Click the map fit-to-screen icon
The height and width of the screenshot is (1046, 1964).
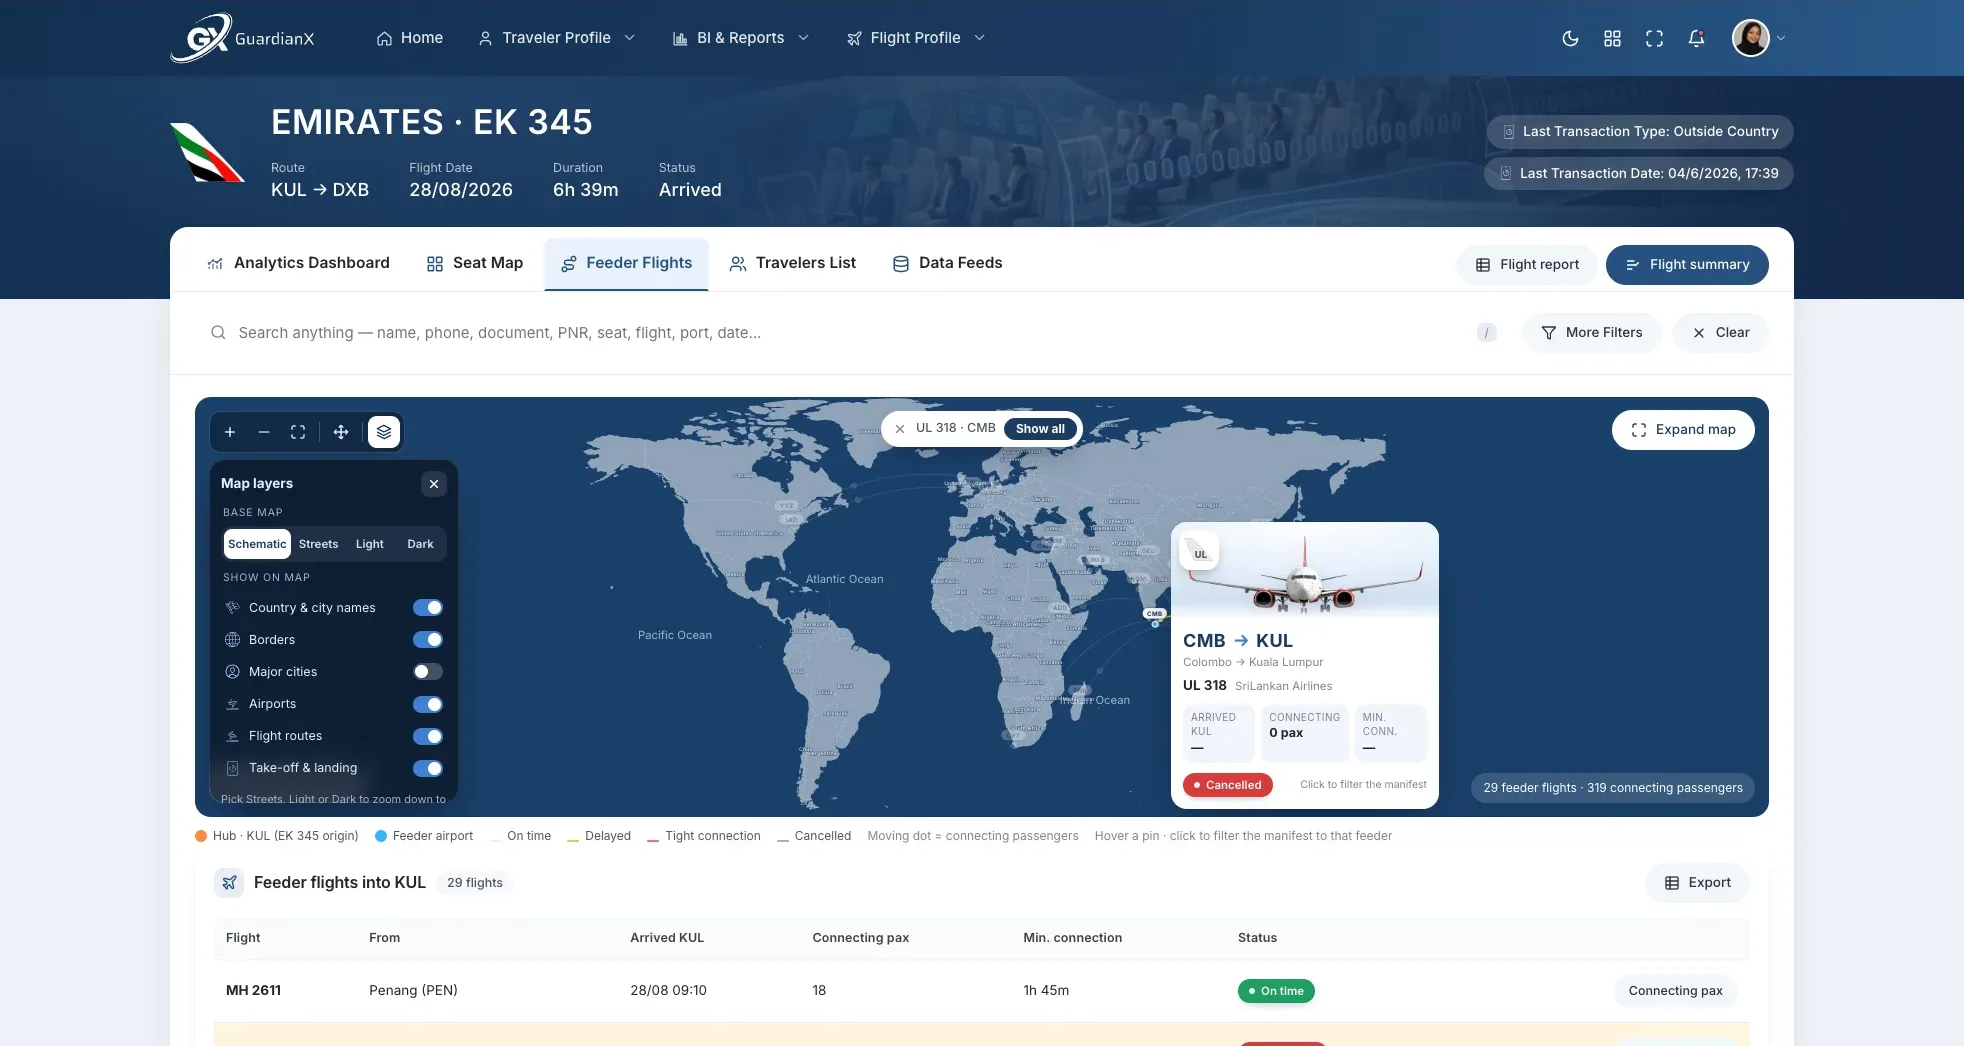pos(298,432)
